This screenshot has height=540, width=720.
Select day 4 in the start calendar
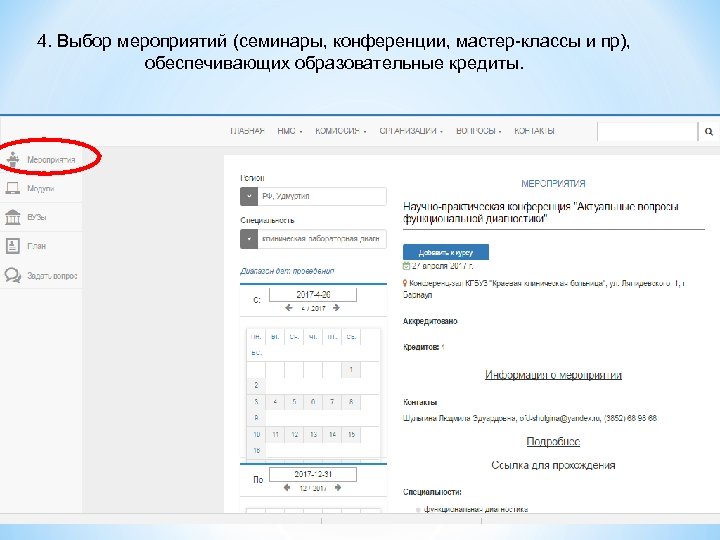(275, 402)
